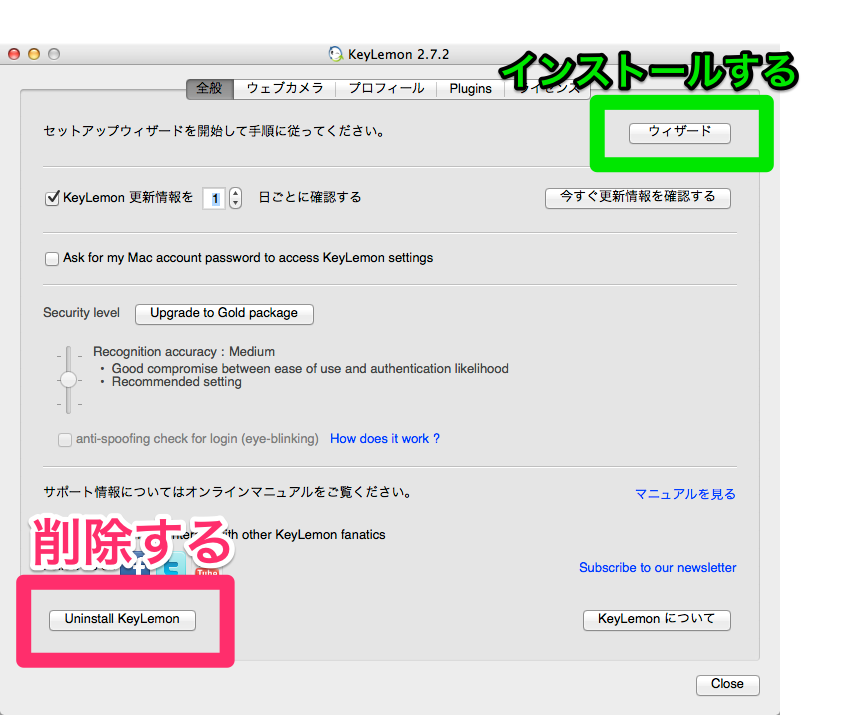Click the yellow minimize window button

pyautogui.click(x=34, y=54)
